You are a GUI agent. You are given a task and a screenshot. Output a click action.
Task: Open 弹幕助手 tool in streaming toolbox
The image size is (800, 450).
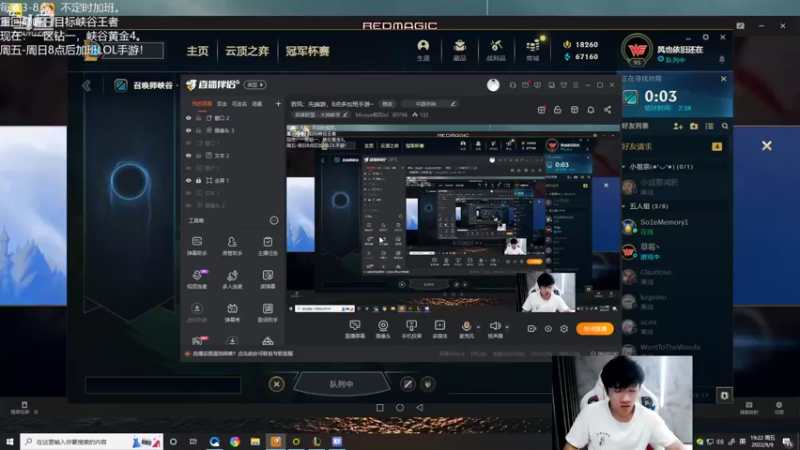click(197, 245)
